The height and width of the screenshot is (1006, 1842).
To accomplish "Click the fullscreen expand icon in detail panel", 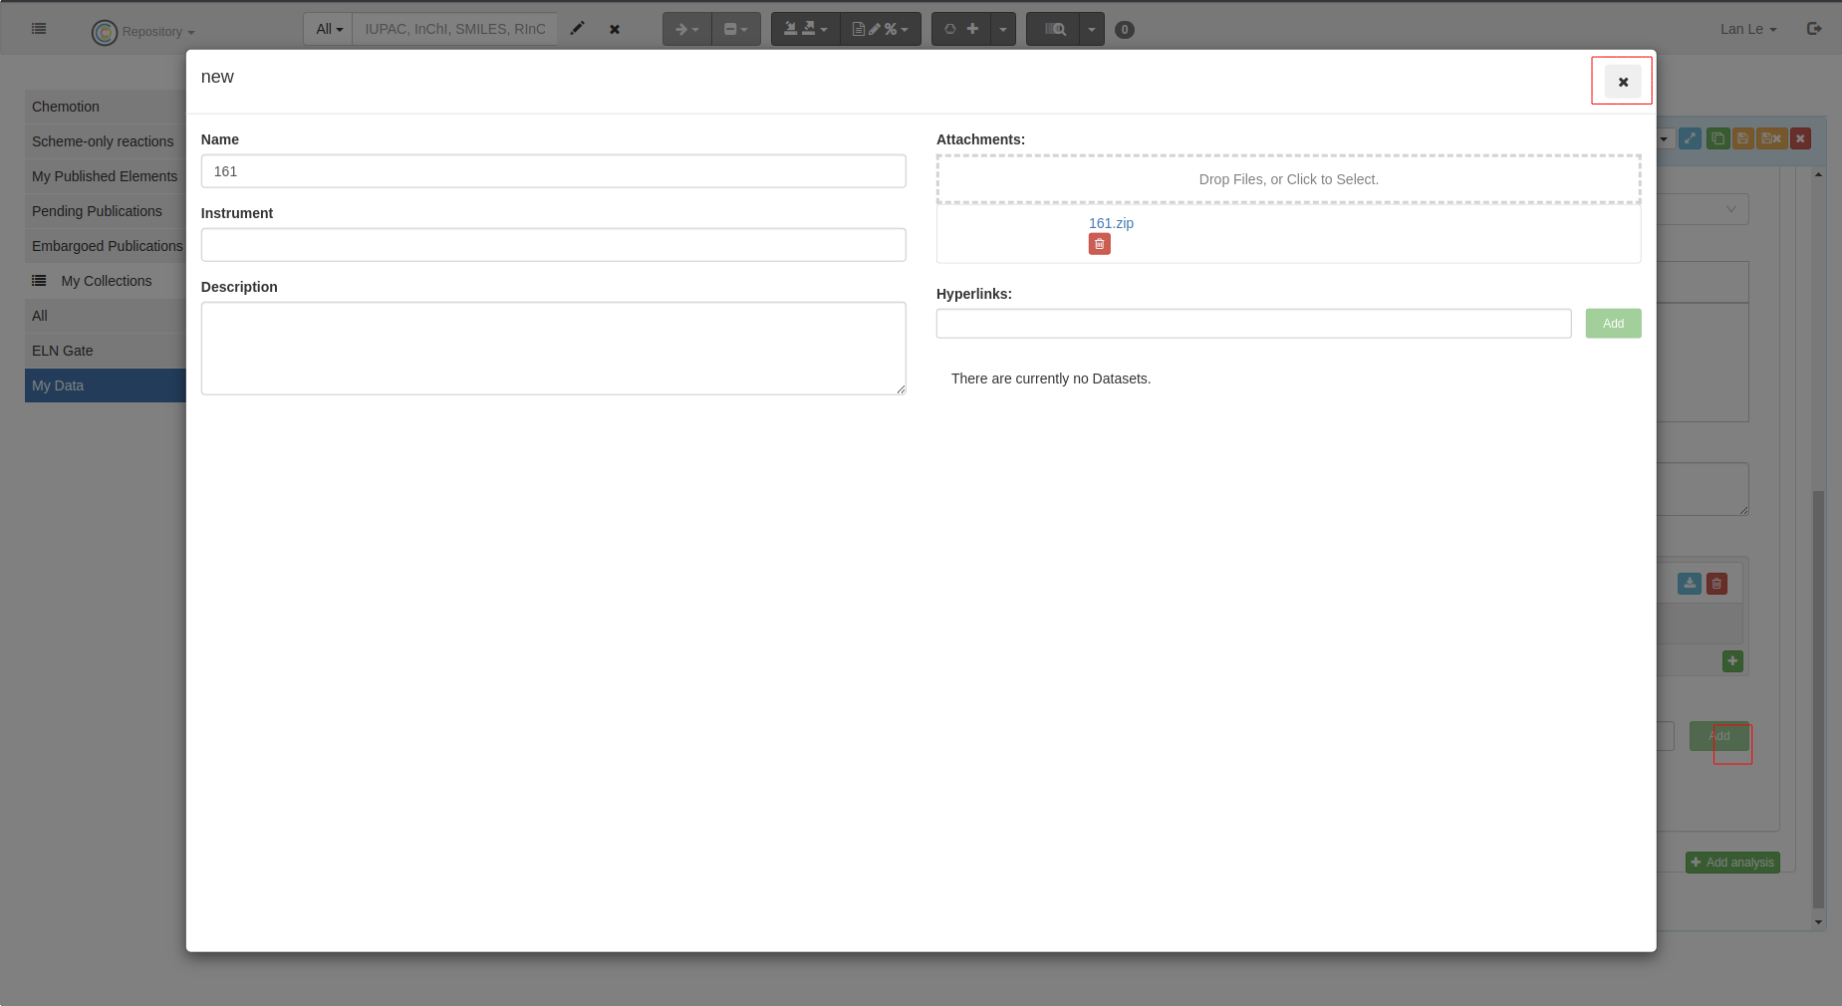I will [x=1690, y=139].
